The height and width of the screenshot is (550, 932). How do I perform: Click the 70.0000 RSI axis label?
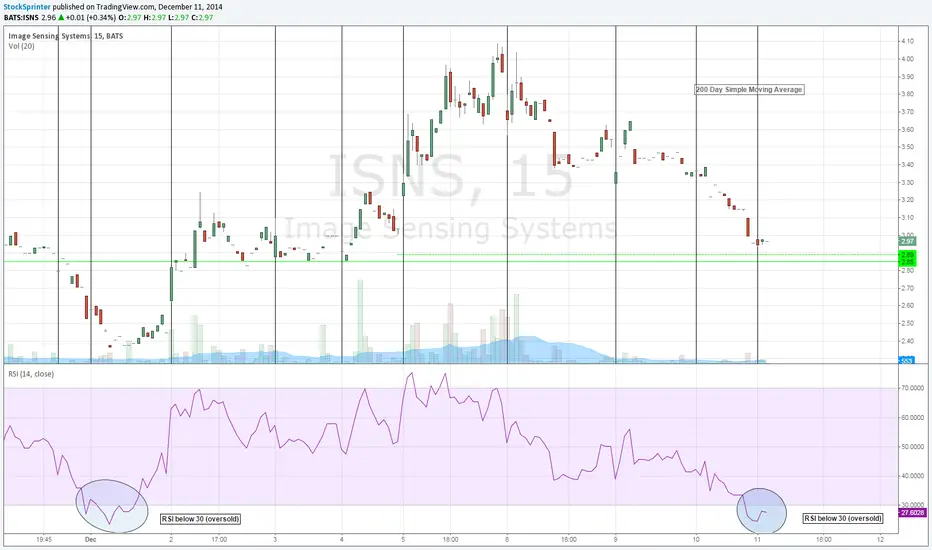(x=912, y=388)
